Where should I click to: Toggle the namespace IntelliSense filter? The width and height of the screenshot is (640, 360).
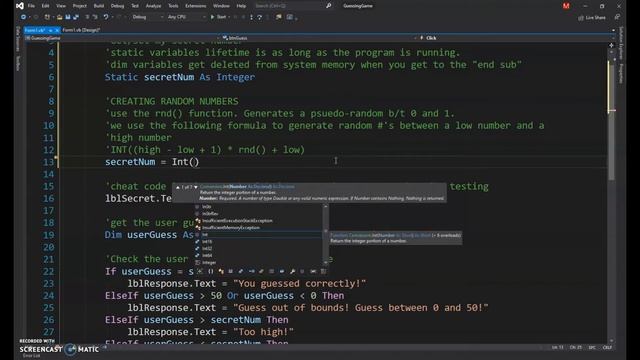210,271
